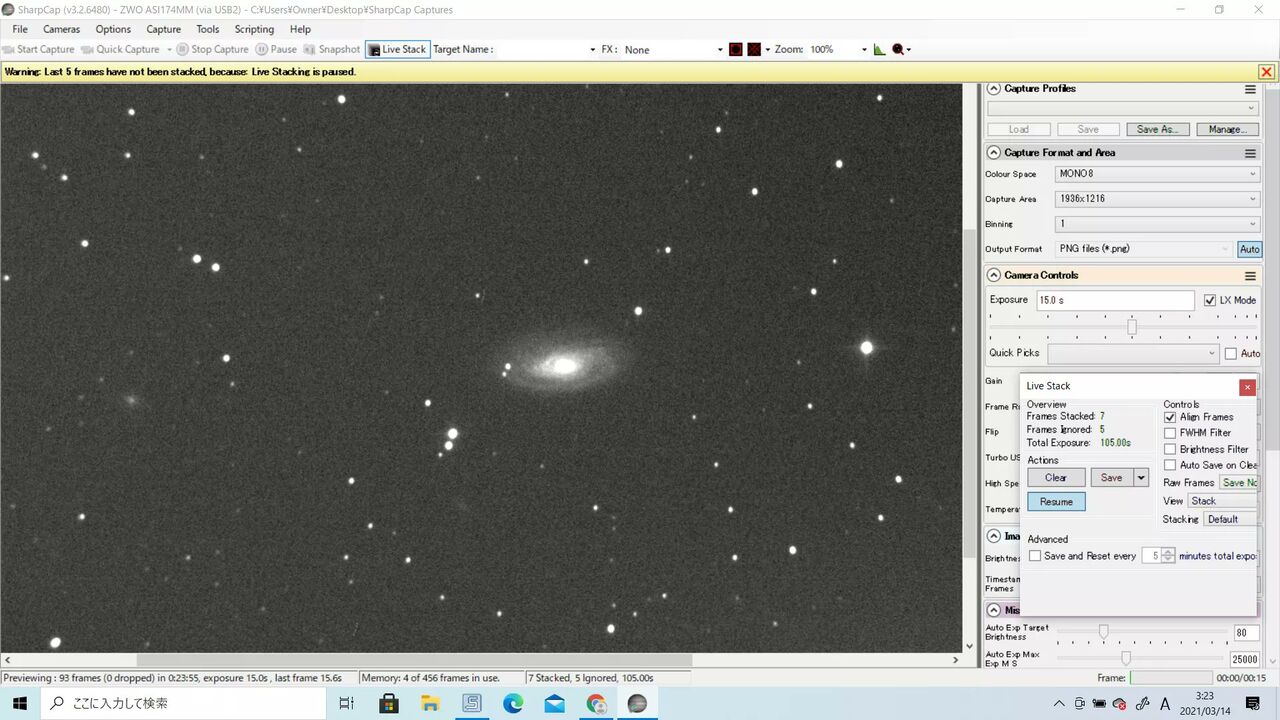Toggle the red reticule overlay icon

tap(736, 49)
